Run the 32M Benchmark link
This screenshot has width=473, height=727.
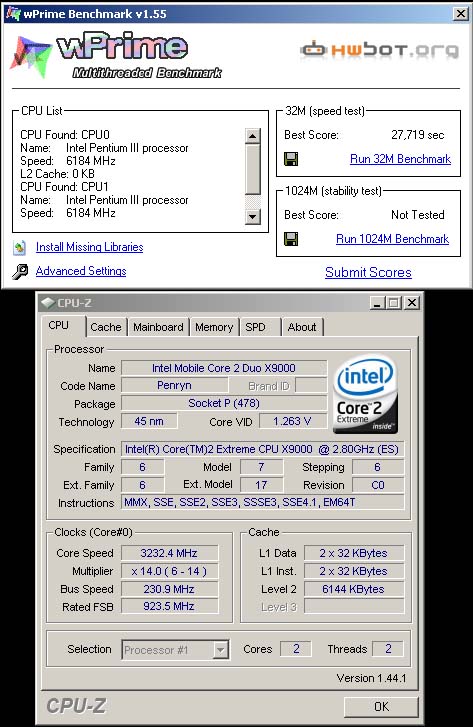click(400, 159)
